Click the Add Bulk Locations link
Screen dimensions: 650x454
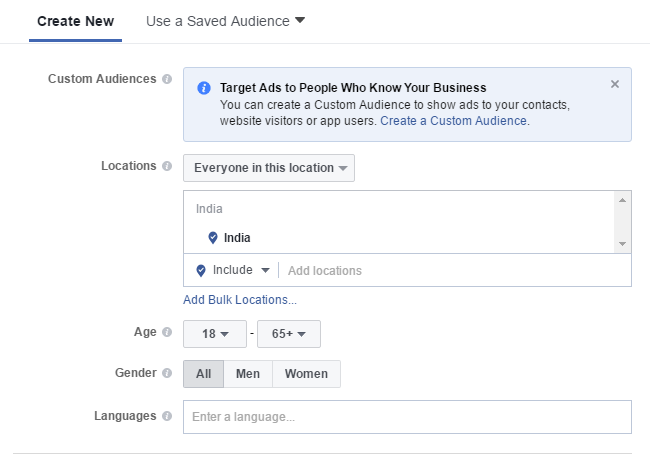pos(240,300)
